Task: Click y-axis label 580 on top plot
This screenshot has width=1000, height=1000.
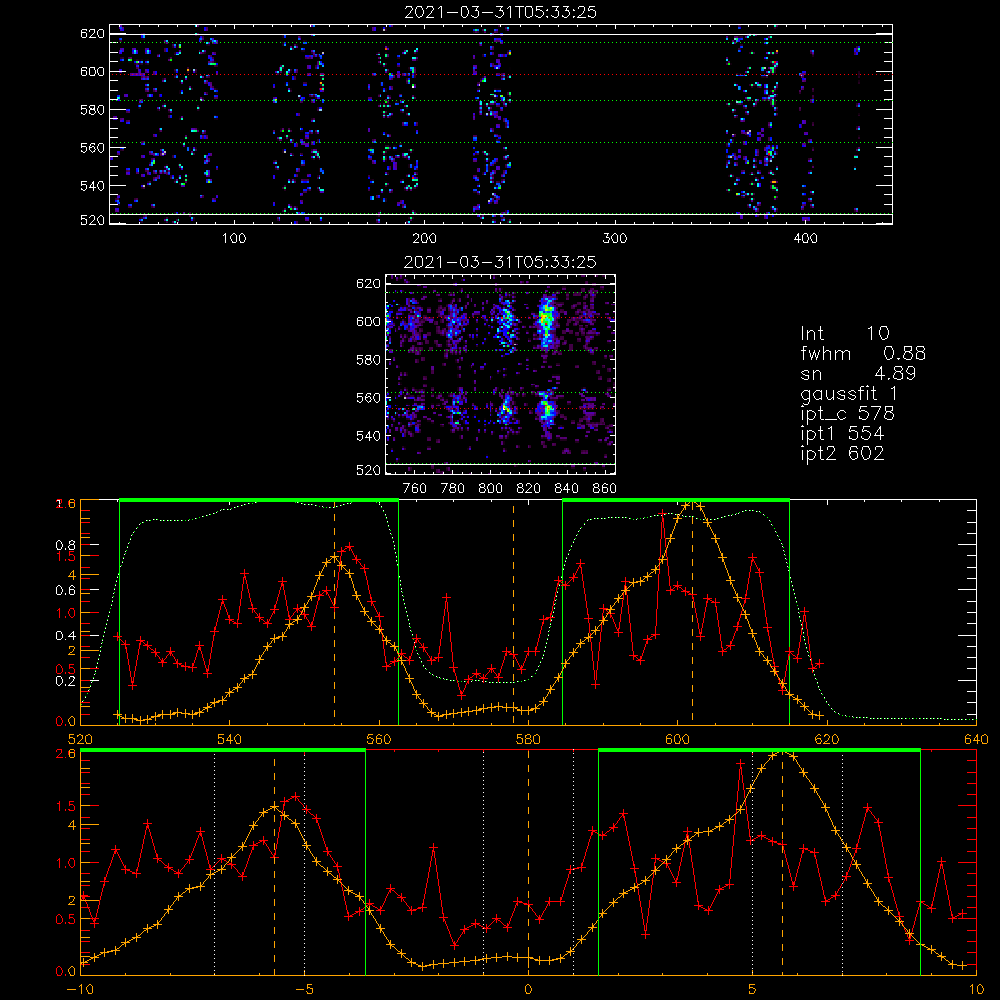Action: (92, 110)
